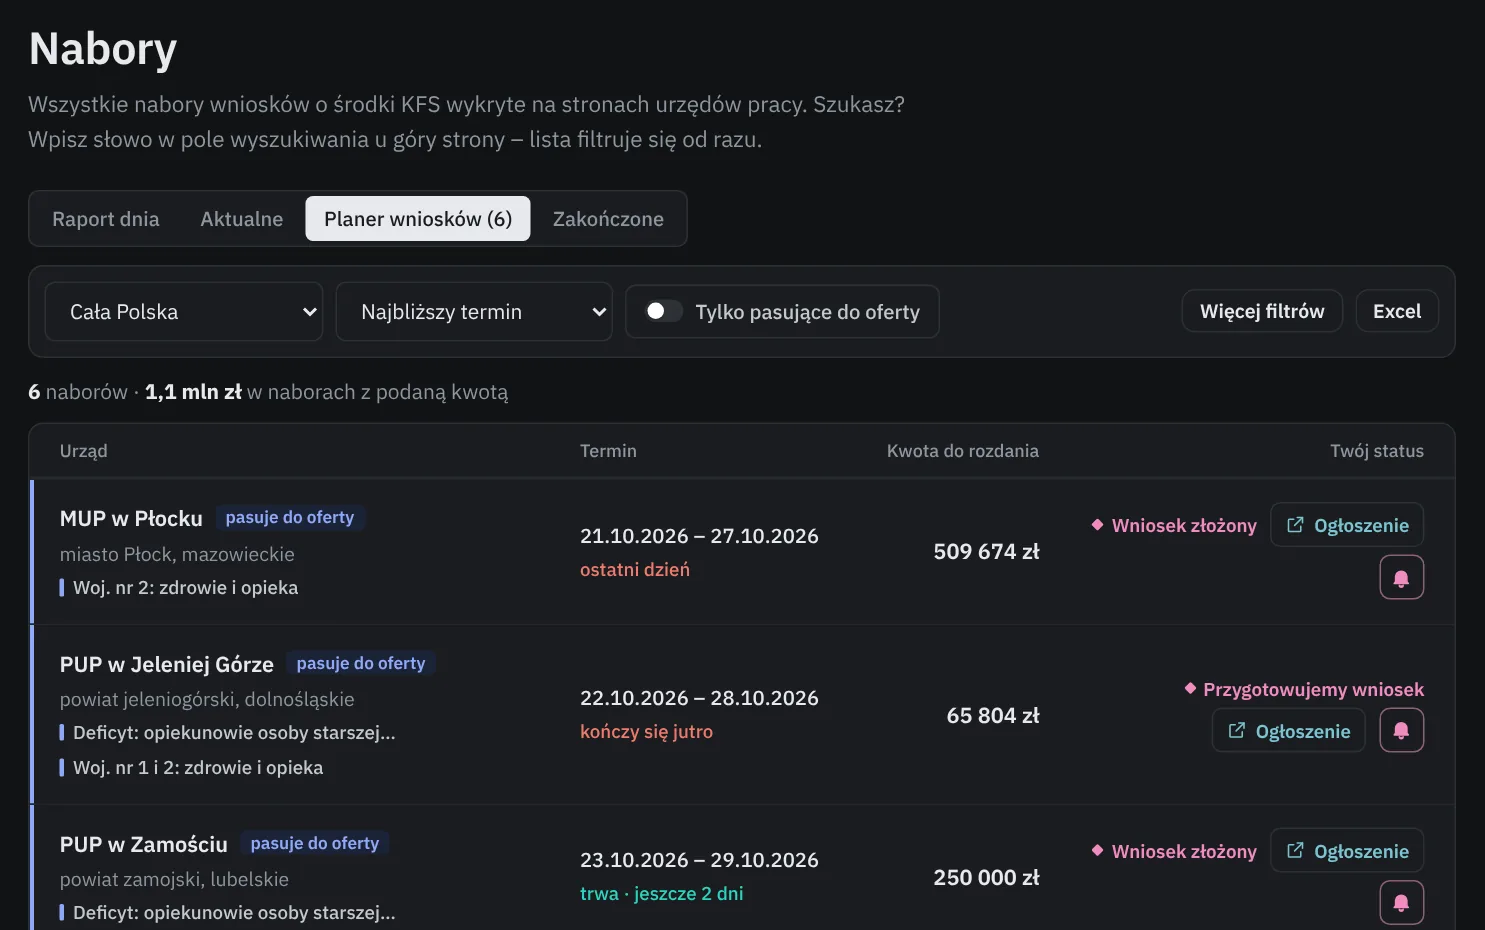This screenshot has width=1485, height=930.
Task: Click the Urząd column header
Action: click(x=84, y=451)
